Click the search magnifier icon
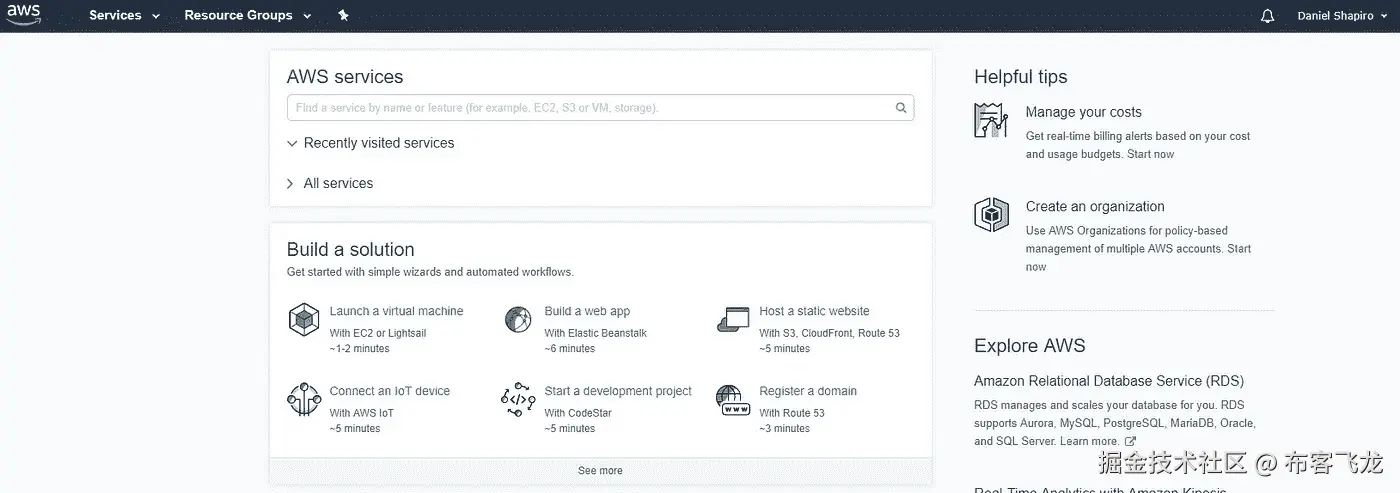This screenshot has width=1400, height=493. click(x=901, y=108)
